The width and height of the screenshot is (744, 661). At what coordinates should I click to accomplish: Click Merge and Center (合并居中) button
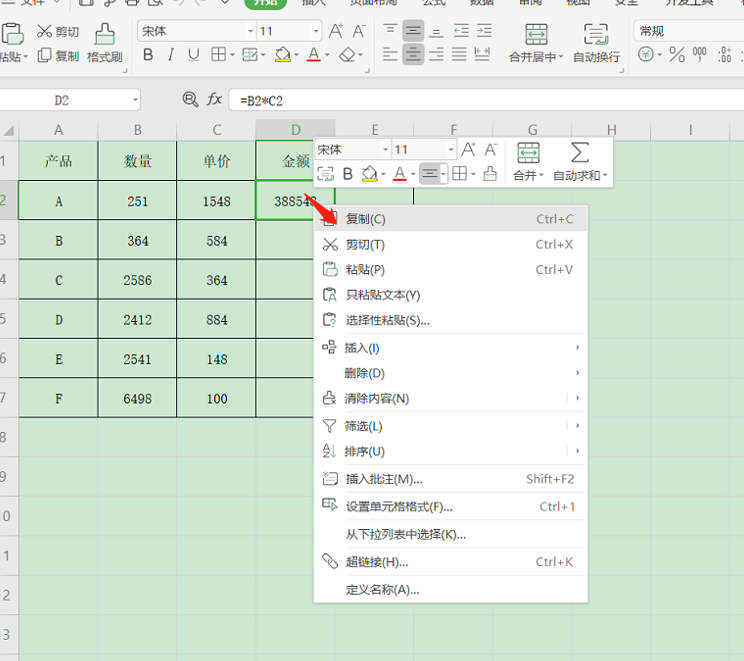536,44
